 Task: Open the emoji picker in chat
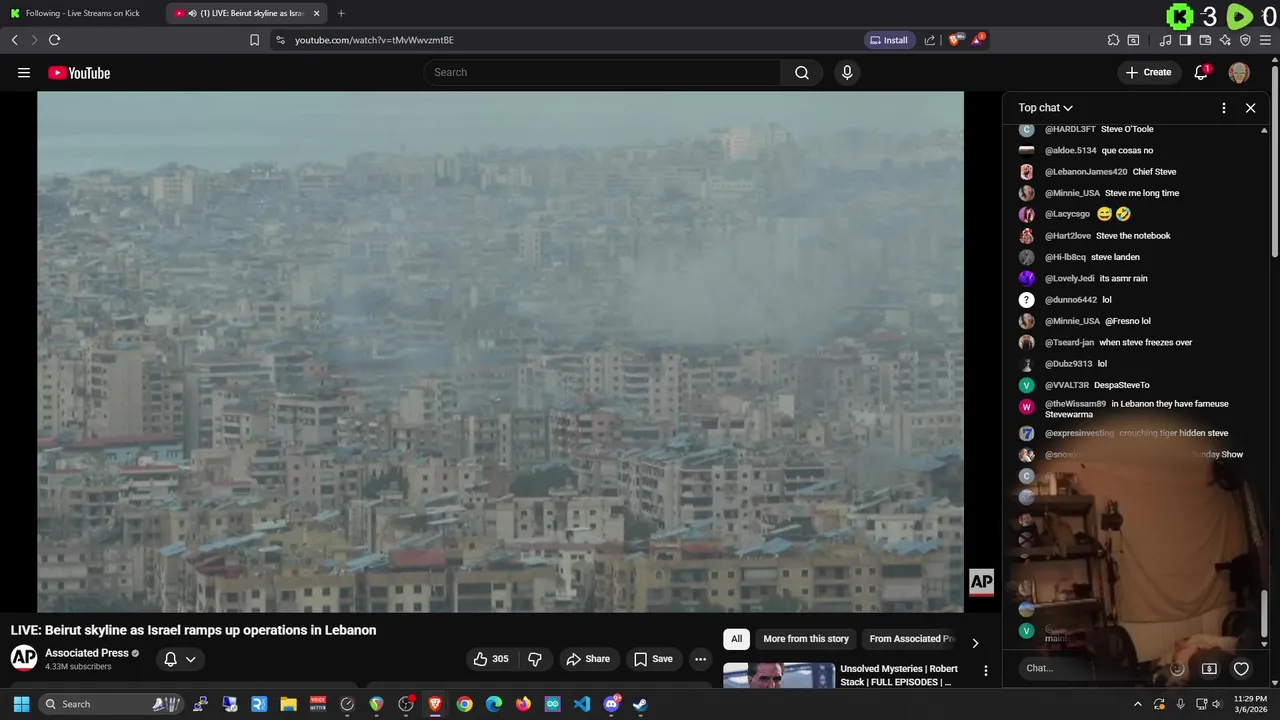pyautogui.click(x=1177, y=669)
